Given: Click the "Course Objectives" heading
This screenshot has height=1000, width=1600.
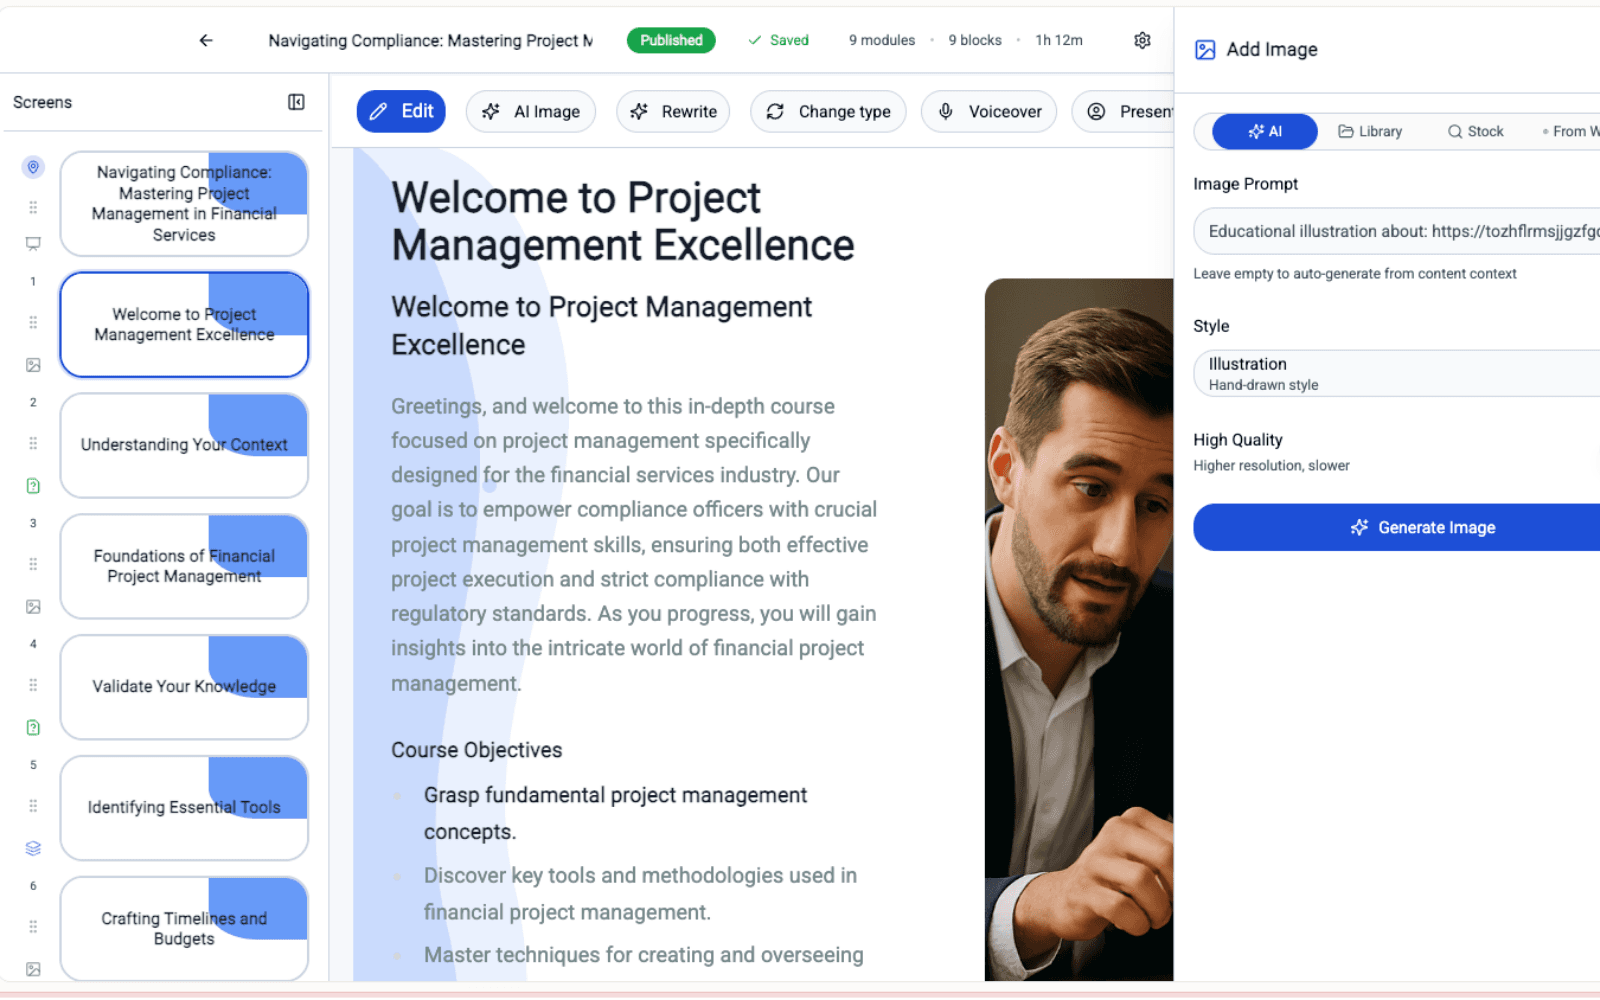Looking at the screenshot, I should [x=477, y=750].
